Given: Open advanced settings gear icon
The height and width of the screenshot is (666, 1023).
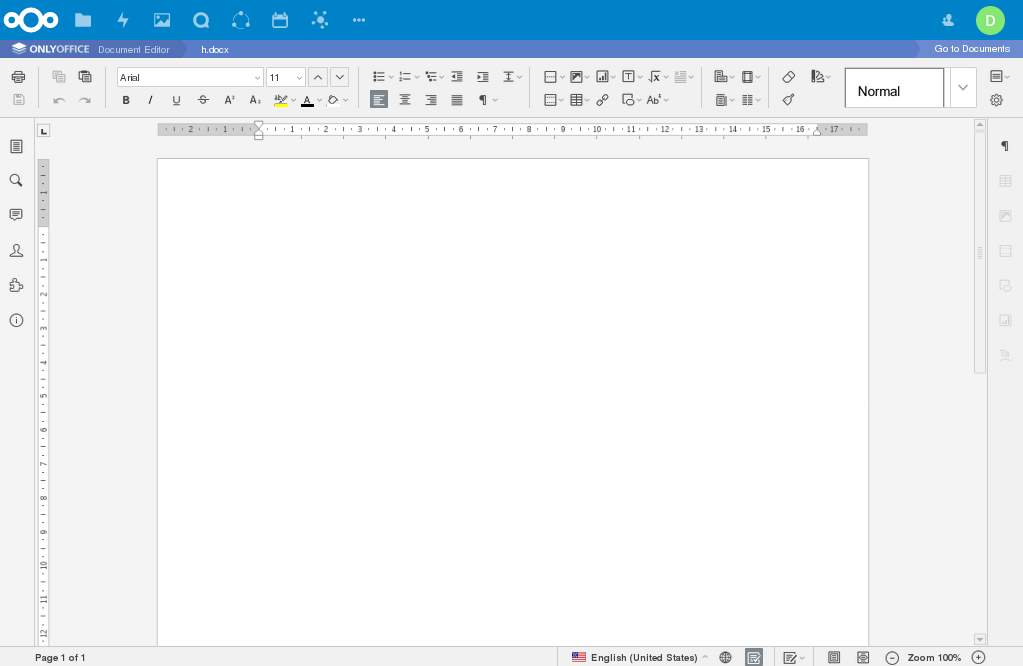Looking at the screenshot, I should pos(996,100).
